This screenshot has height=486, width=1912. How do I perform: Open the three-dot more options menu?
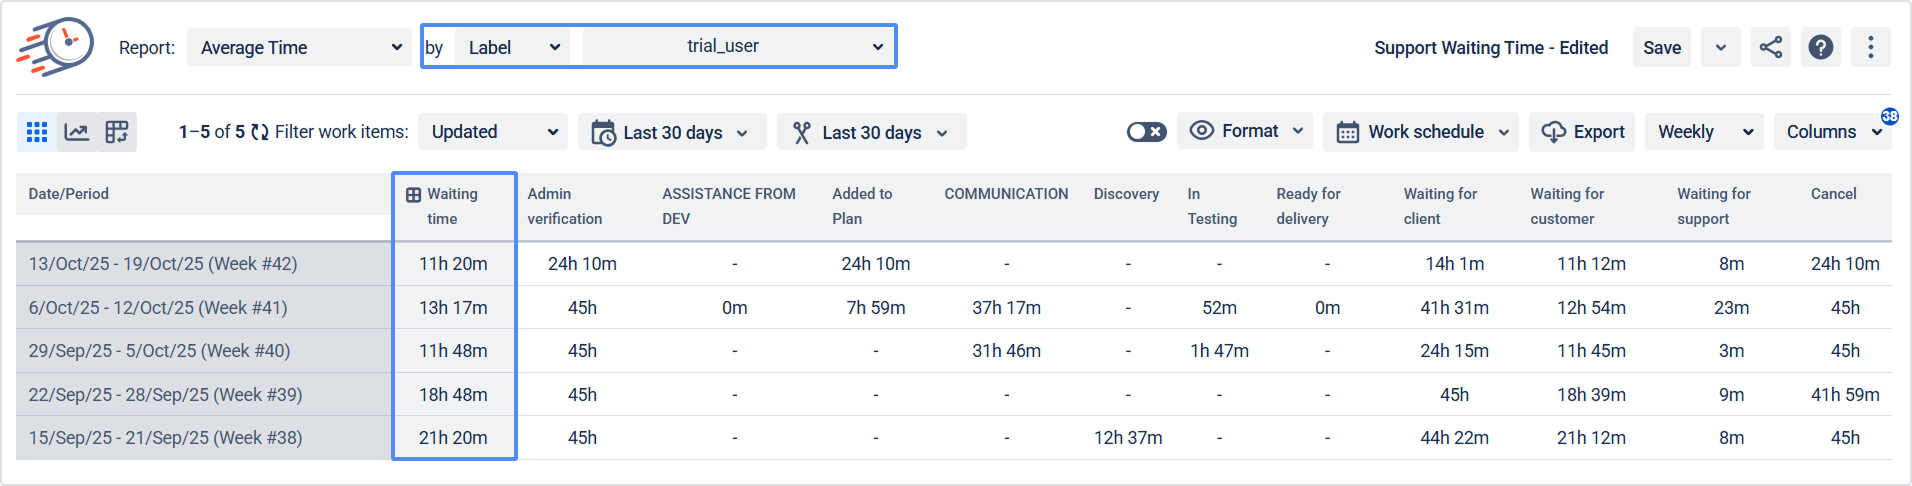pos(1871,47)
